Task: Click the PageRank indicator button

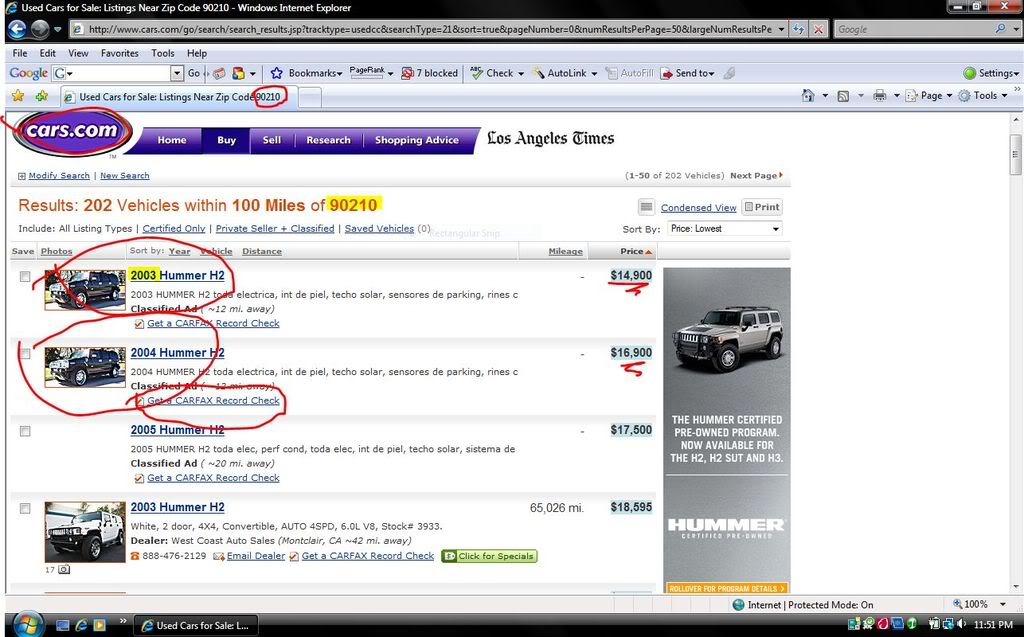Action: point(367,73)
